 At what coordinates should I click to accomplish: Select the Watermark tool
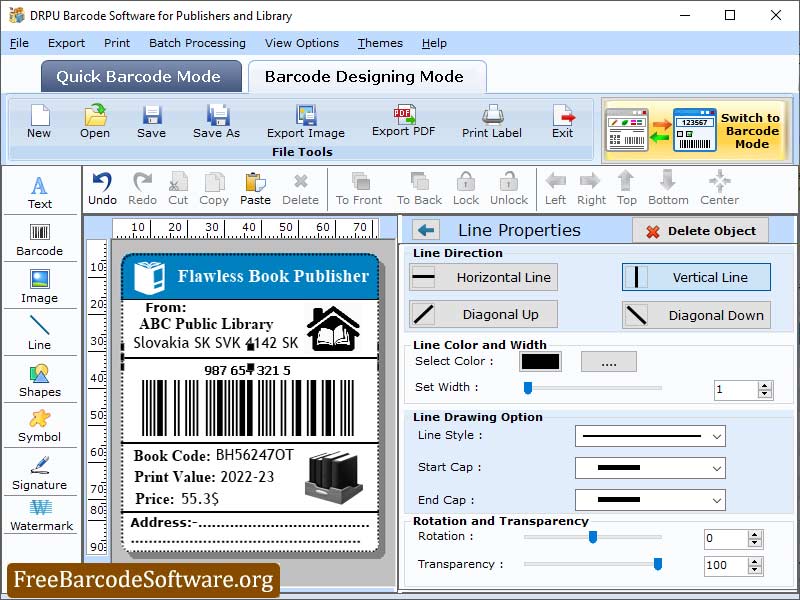(41, 515)
